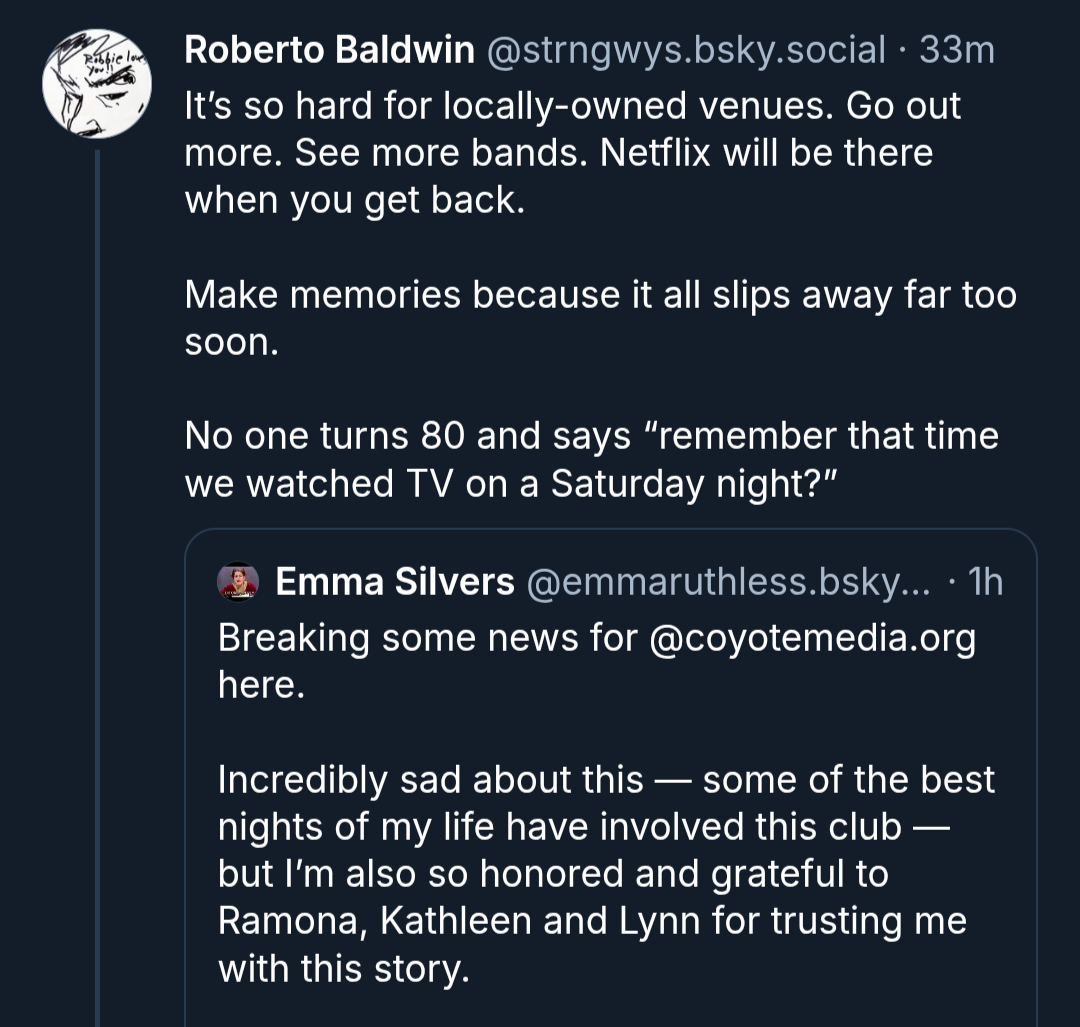1080x1027 pixels.
Task: Click the Emma Silvers display name
Action: click(394, 582)
